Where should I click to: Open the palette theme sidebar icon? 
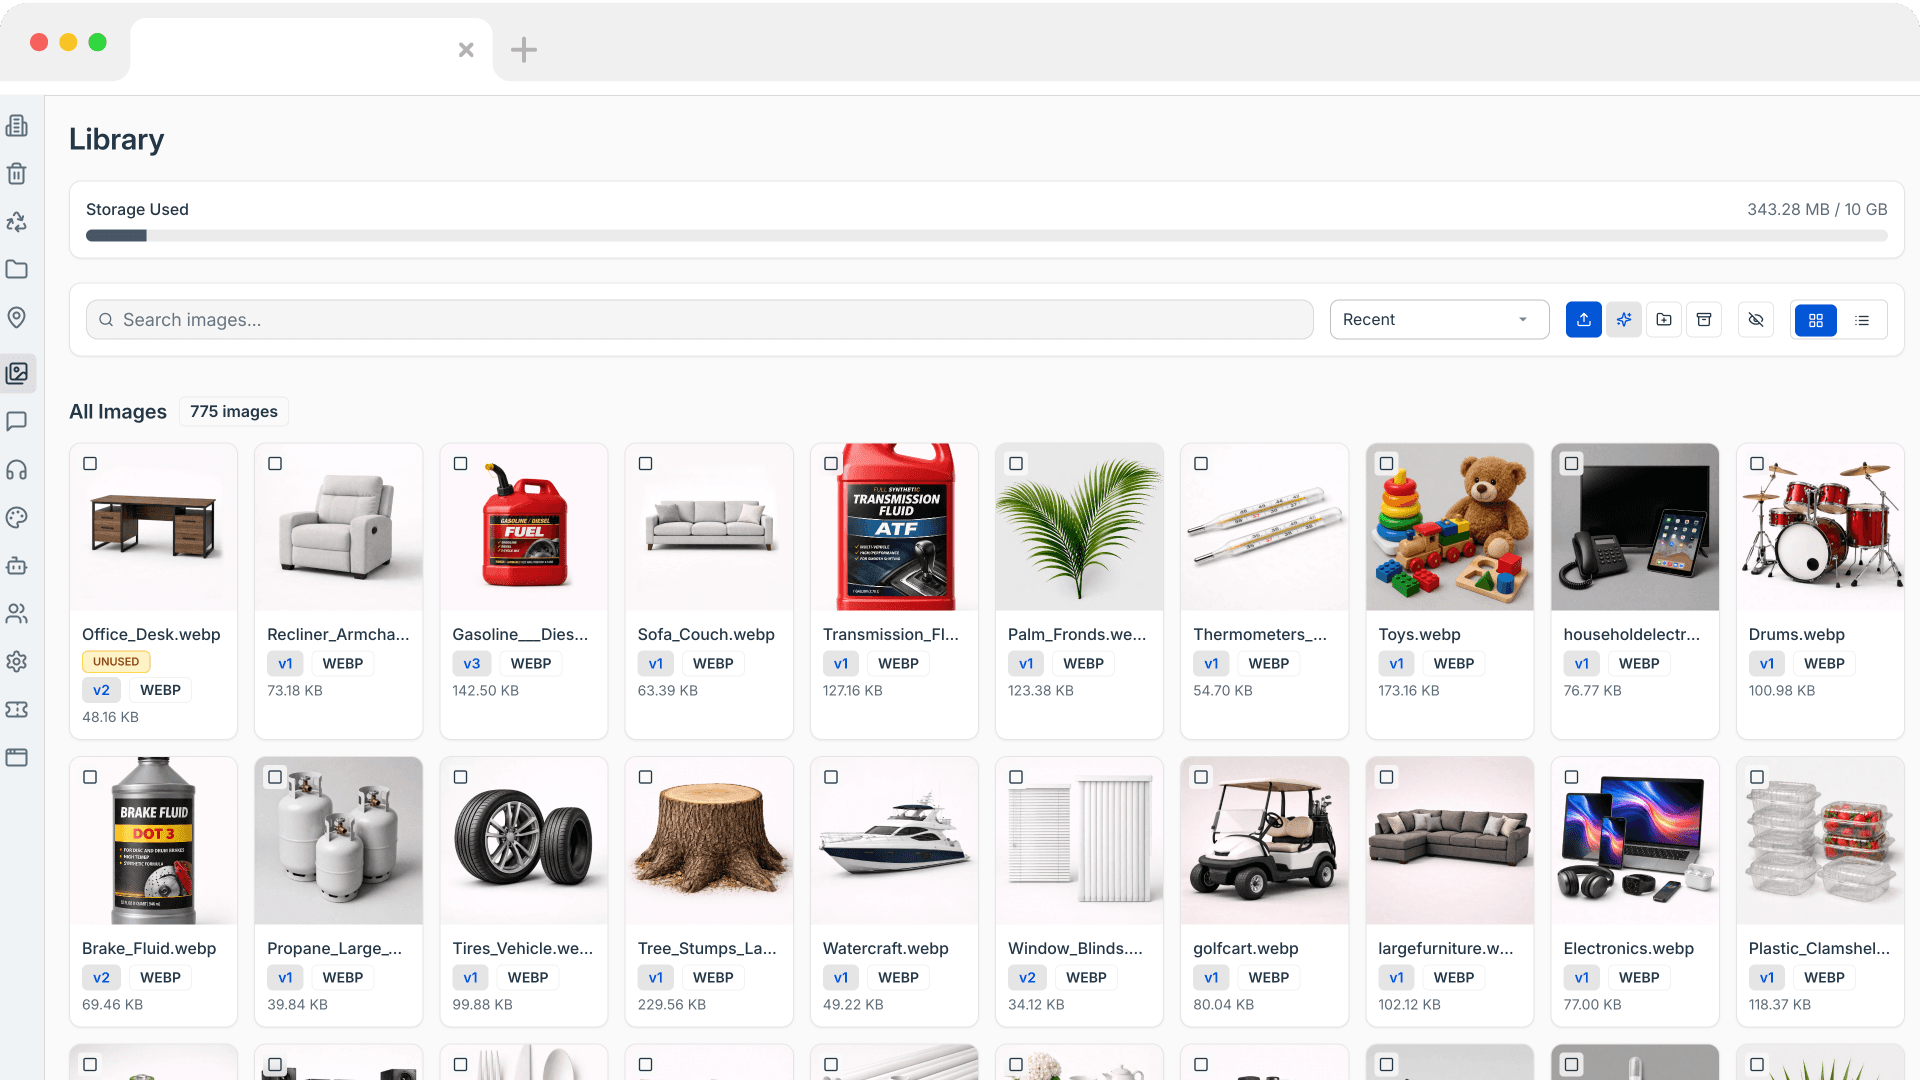click(x=17, y=518)
